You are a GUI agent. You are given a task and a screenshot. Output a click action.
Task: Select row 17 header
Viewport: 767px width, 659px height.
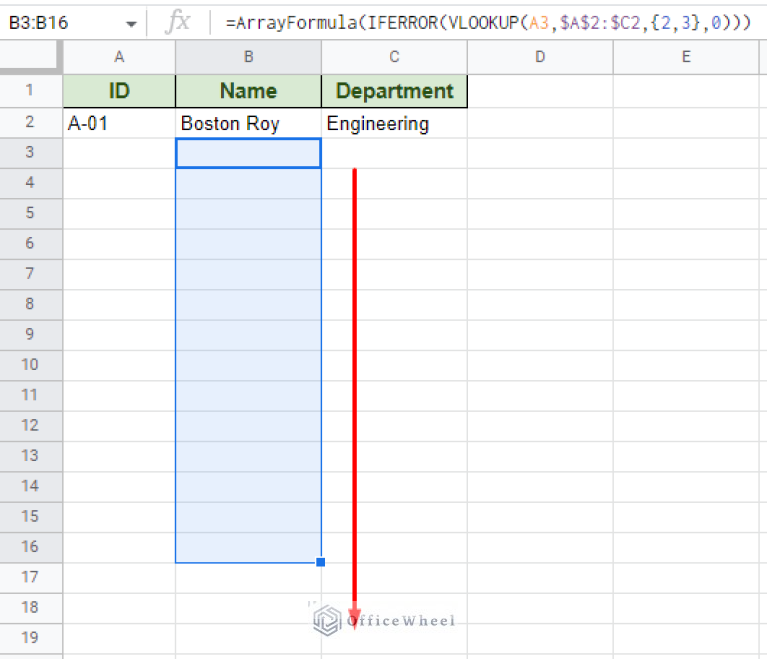point(31,577)
